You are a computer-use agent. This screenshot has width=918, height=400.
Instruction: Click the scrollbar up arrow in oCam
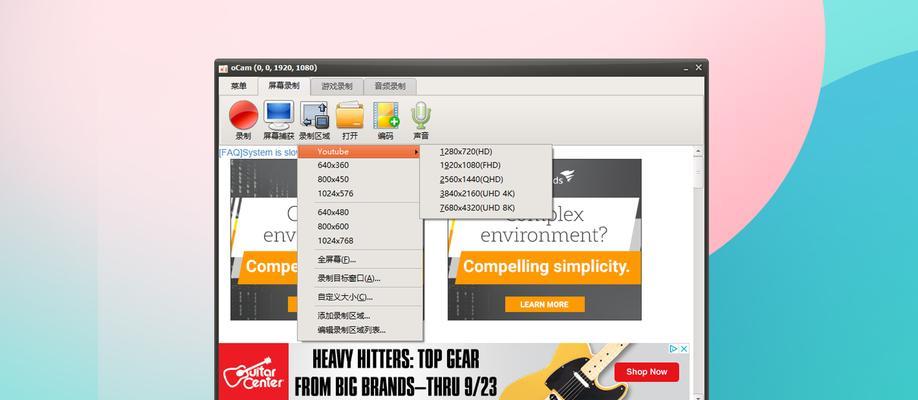(x=698, y=152)
